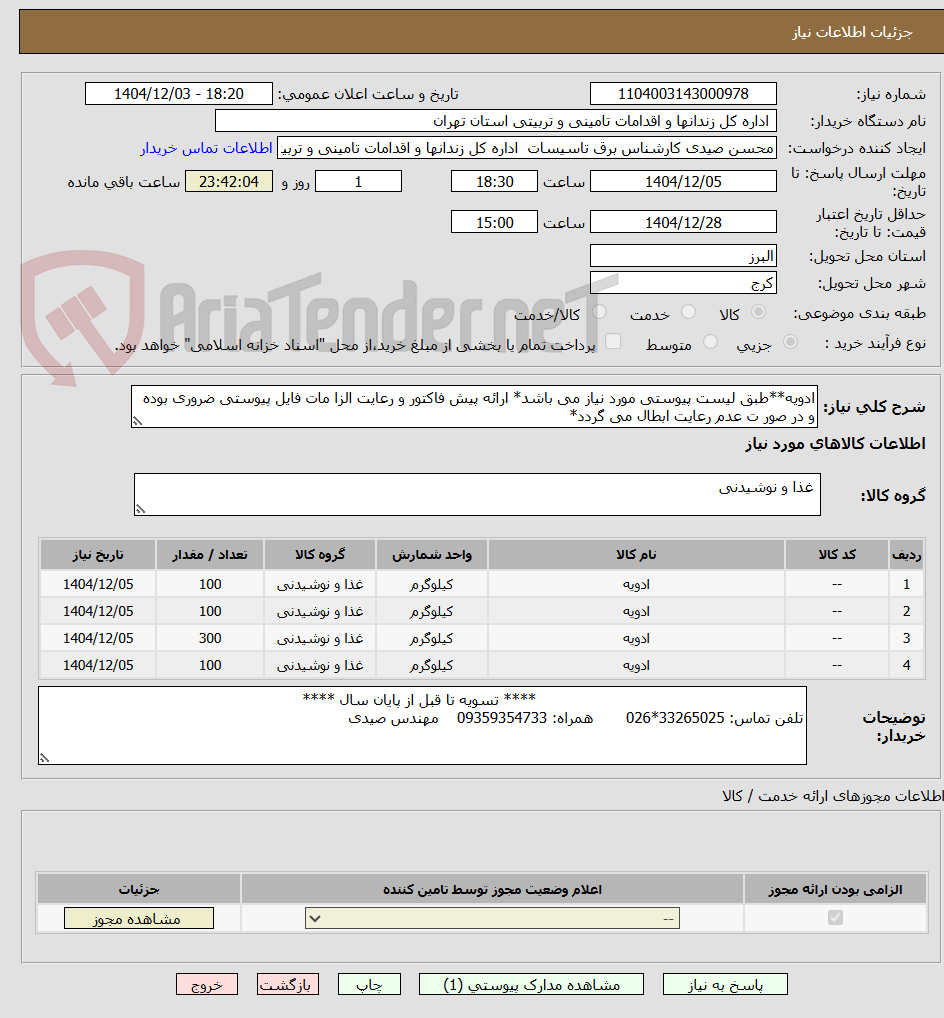Open مشاهده مدارک پیوستی (1) button

tap(531, 984)
